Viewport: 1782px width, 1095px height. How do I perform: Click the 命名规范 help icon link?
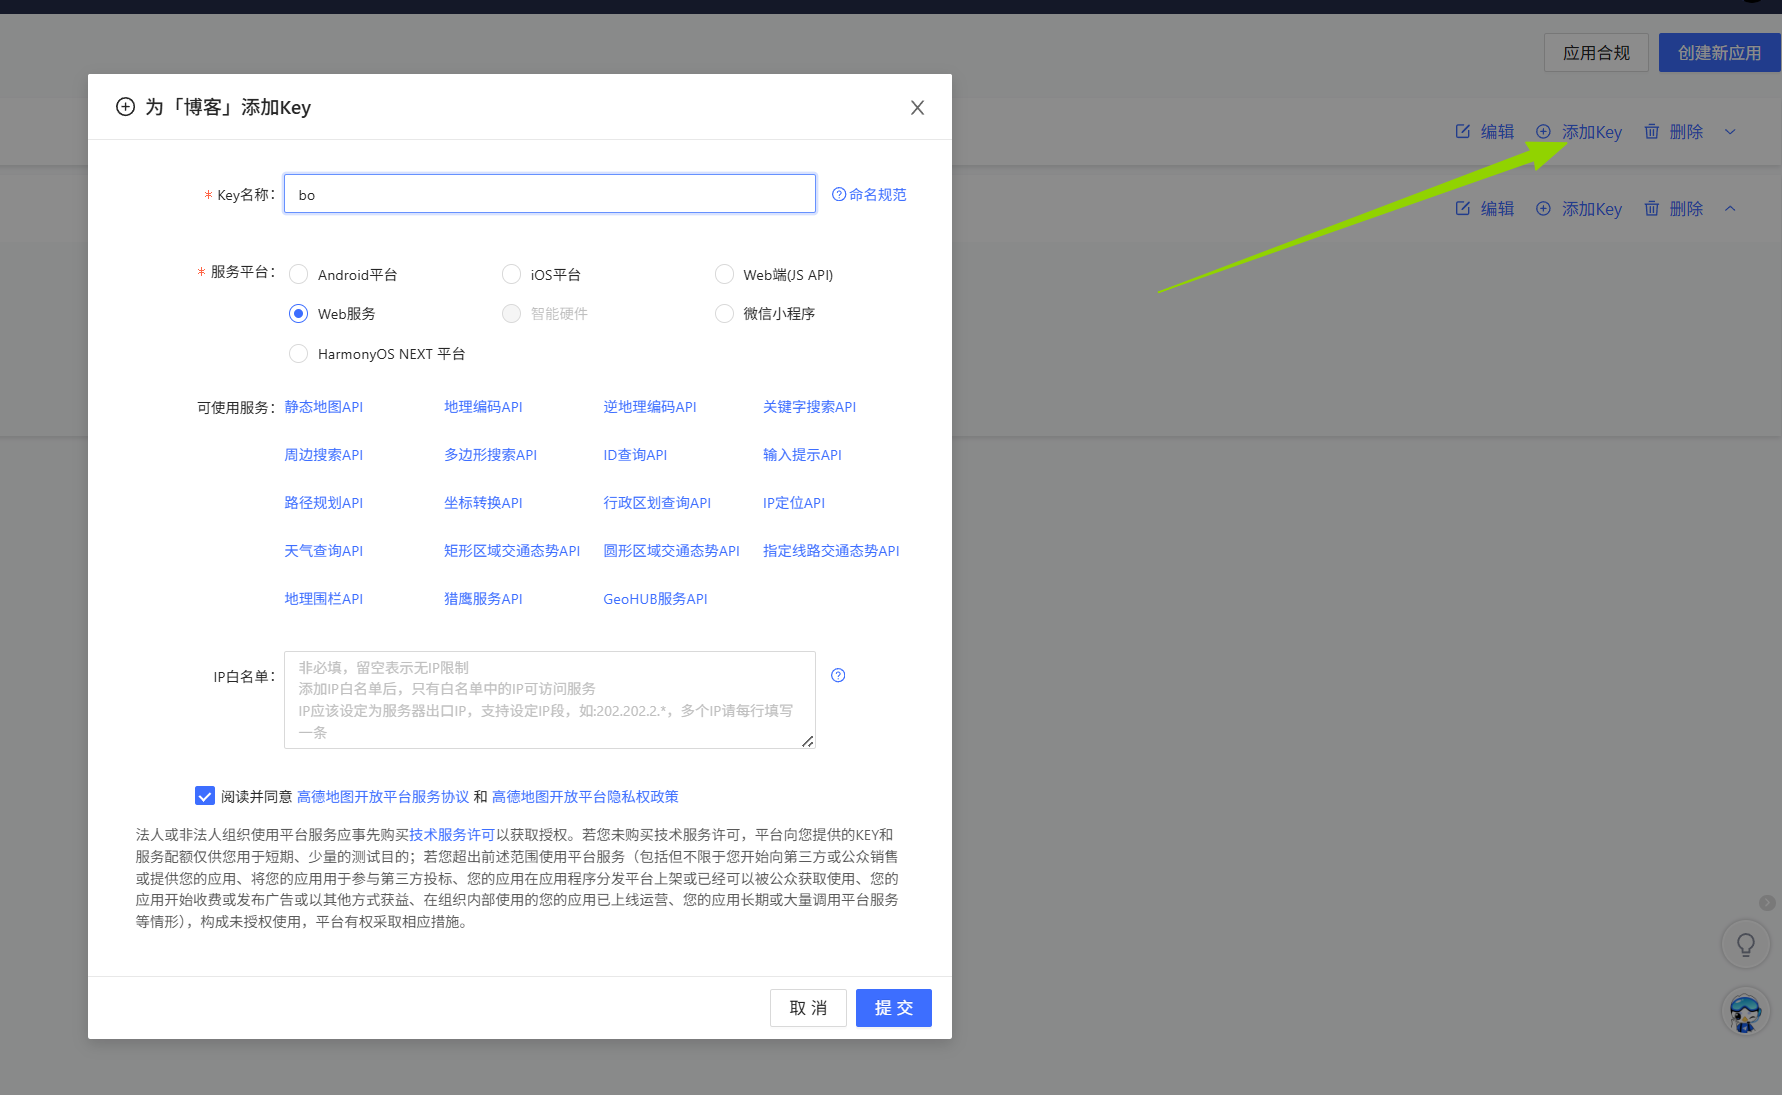click(x=839, y=194)
